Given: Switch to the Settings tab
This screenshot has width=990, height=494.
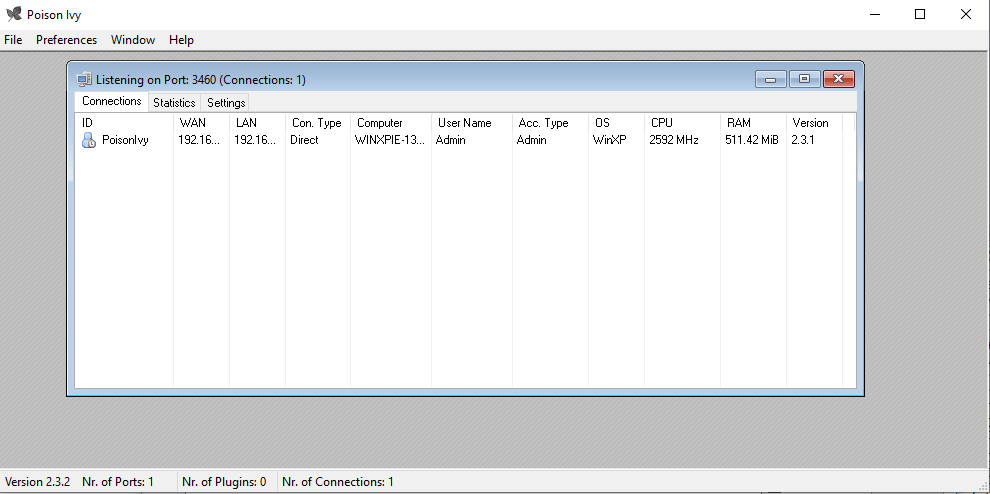Looking at the screenshot, I should click(226, 103).
